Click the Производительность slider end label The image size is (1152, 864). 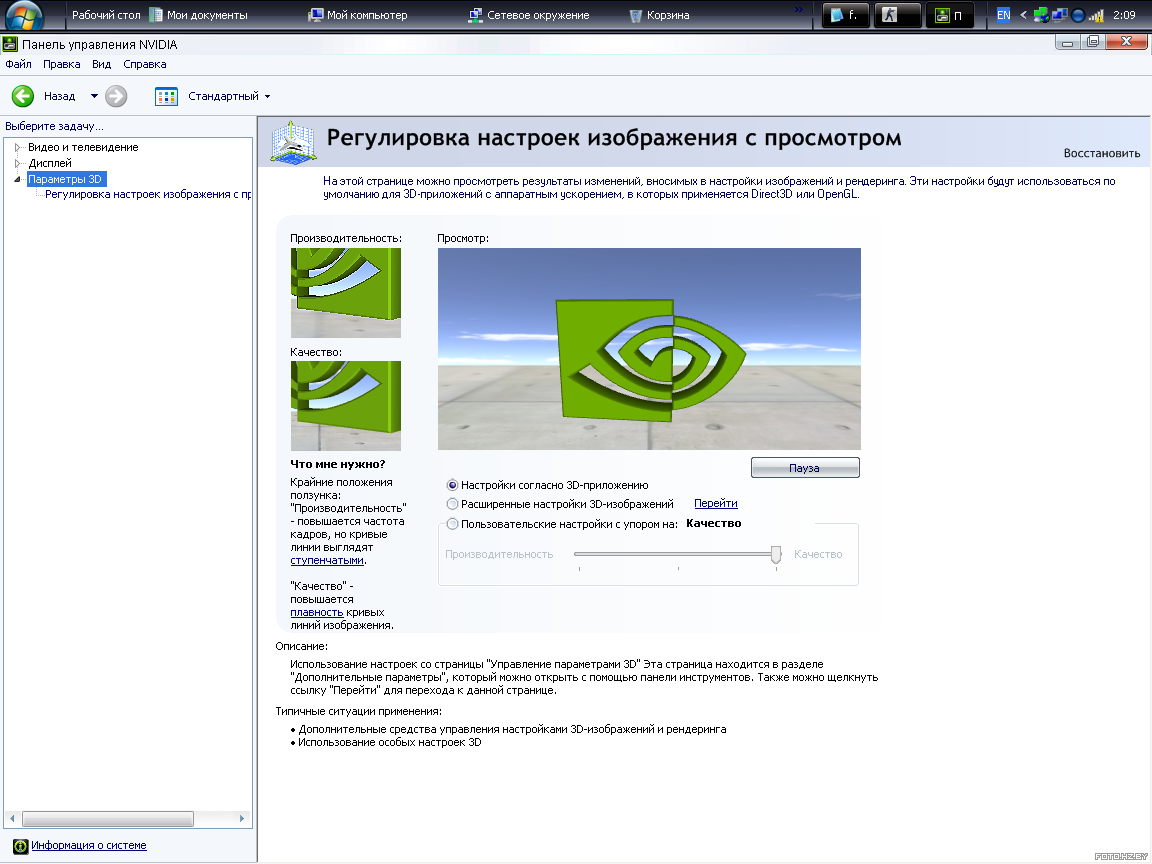tap(499, 554)
